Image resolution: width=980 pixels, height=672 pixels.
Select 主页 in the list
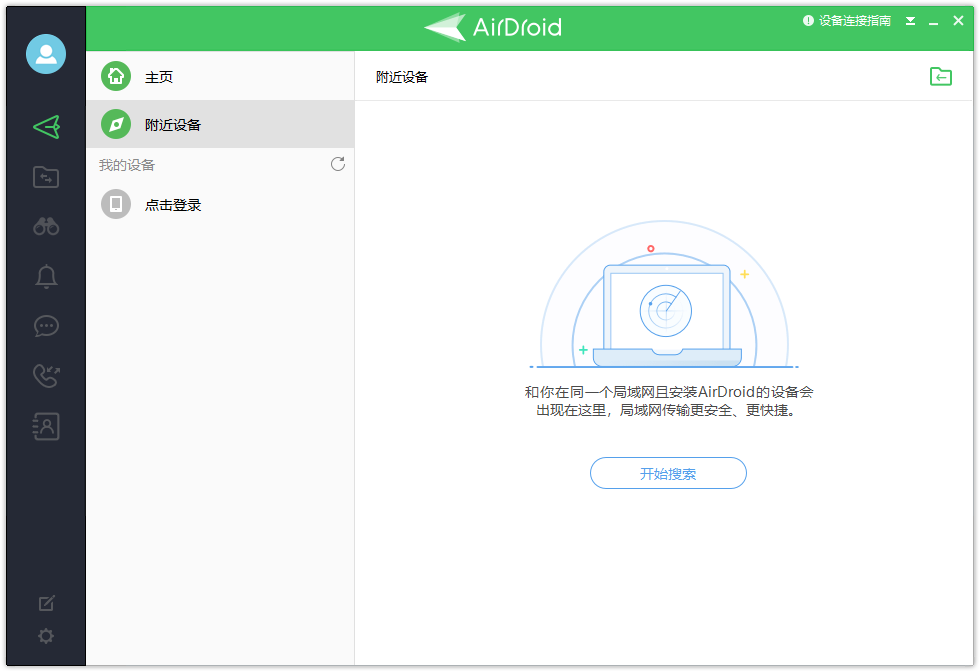pos(220,76)
